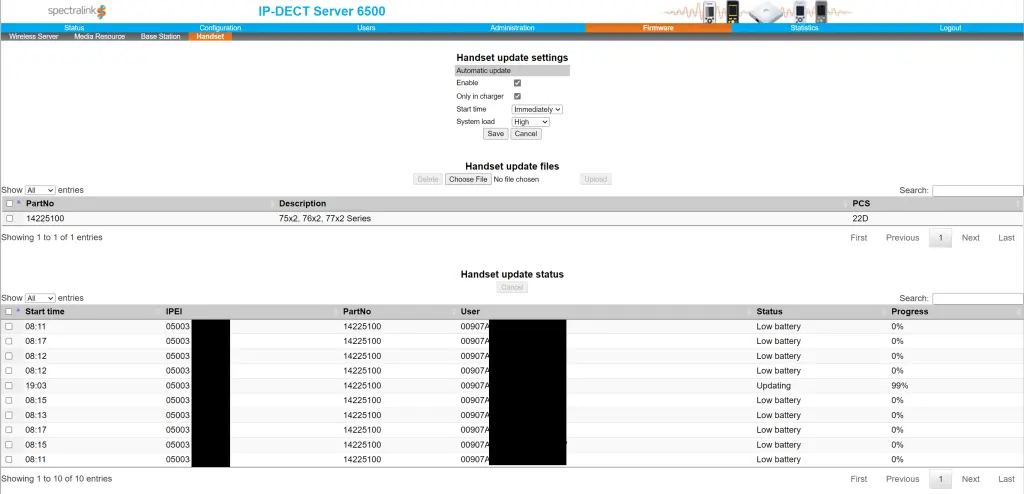The height and width of the screenshot is (494, 1024).
Task: Select the Firmware menu
Action: click(658, 28)
